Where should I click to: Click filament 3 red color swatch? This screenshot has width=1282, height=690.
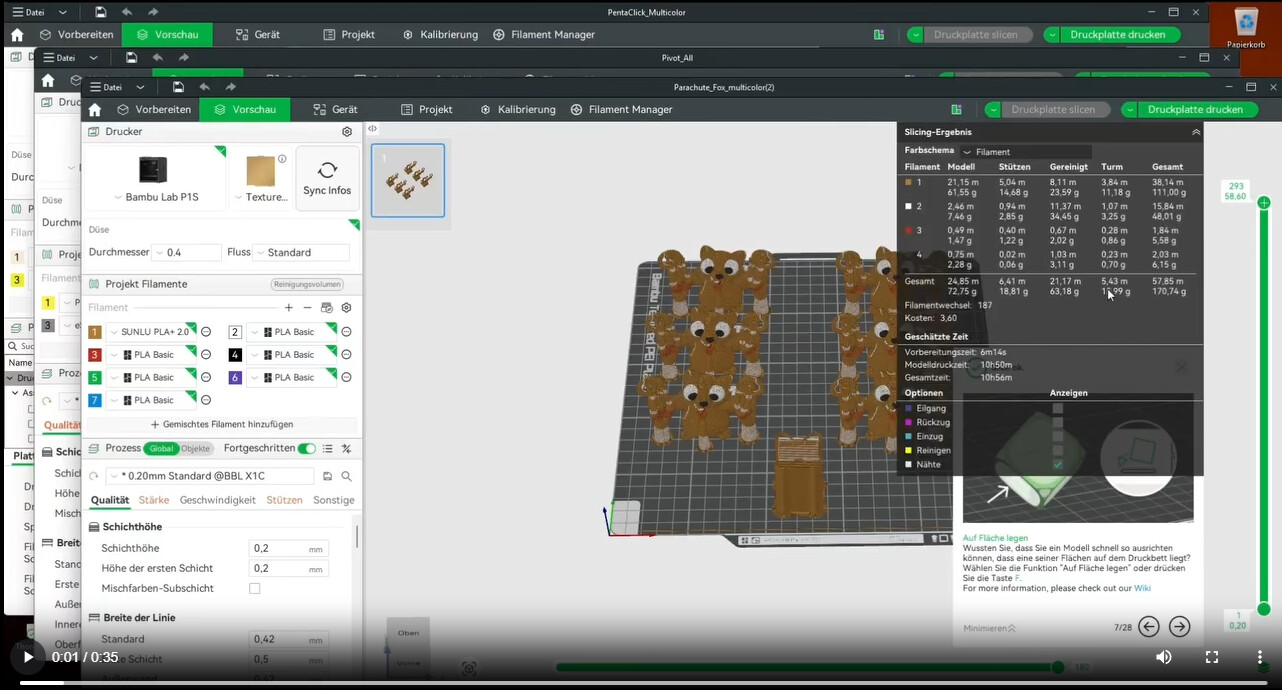(x=95, y=355)
